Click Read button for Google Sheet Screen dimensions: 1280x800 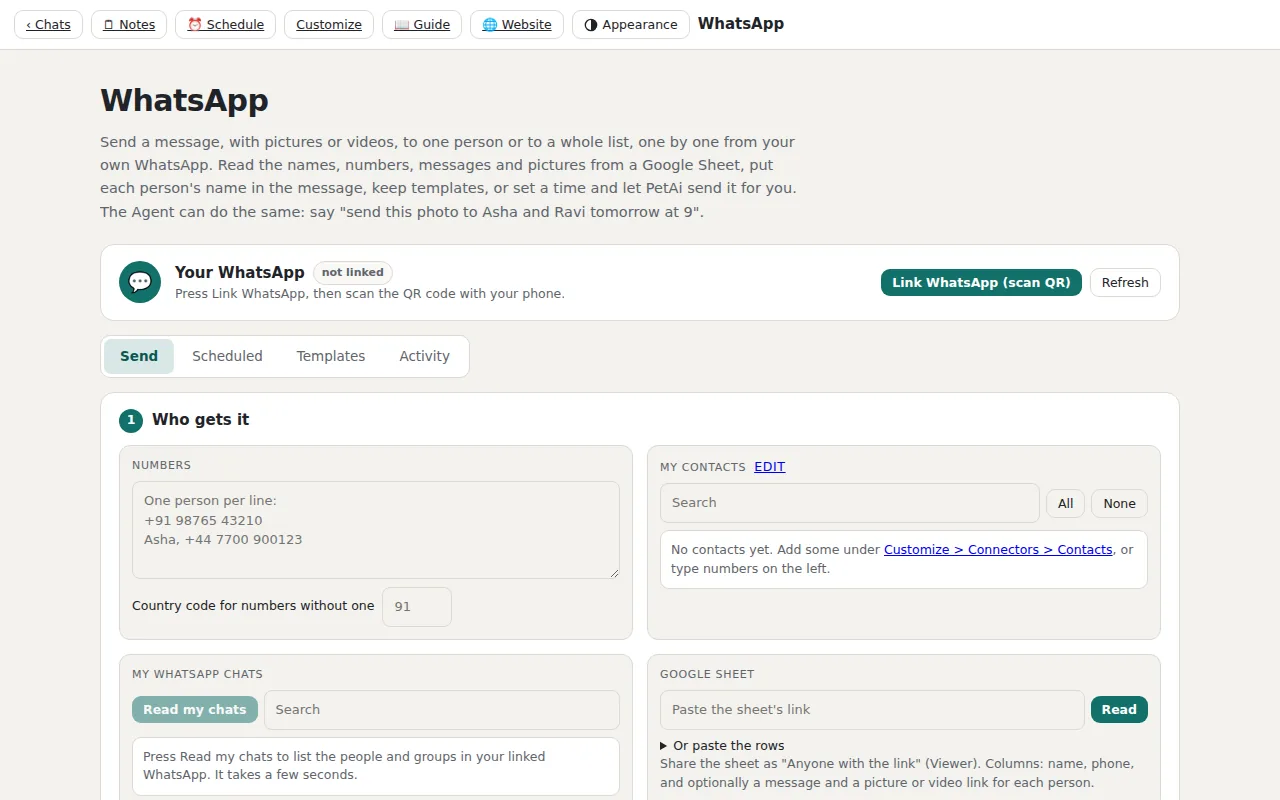pos(1119,710)
